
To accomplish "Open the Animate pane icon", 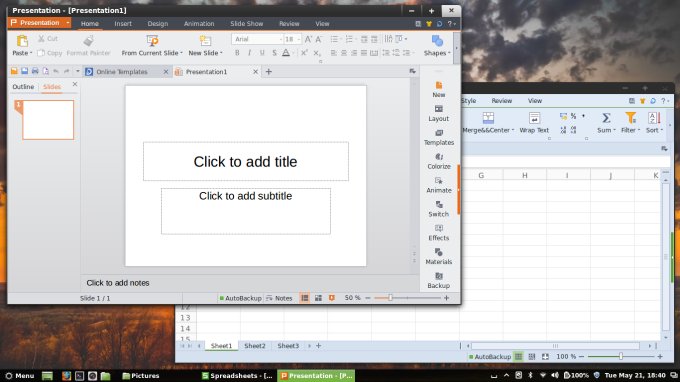I will [x=438, y=185].
